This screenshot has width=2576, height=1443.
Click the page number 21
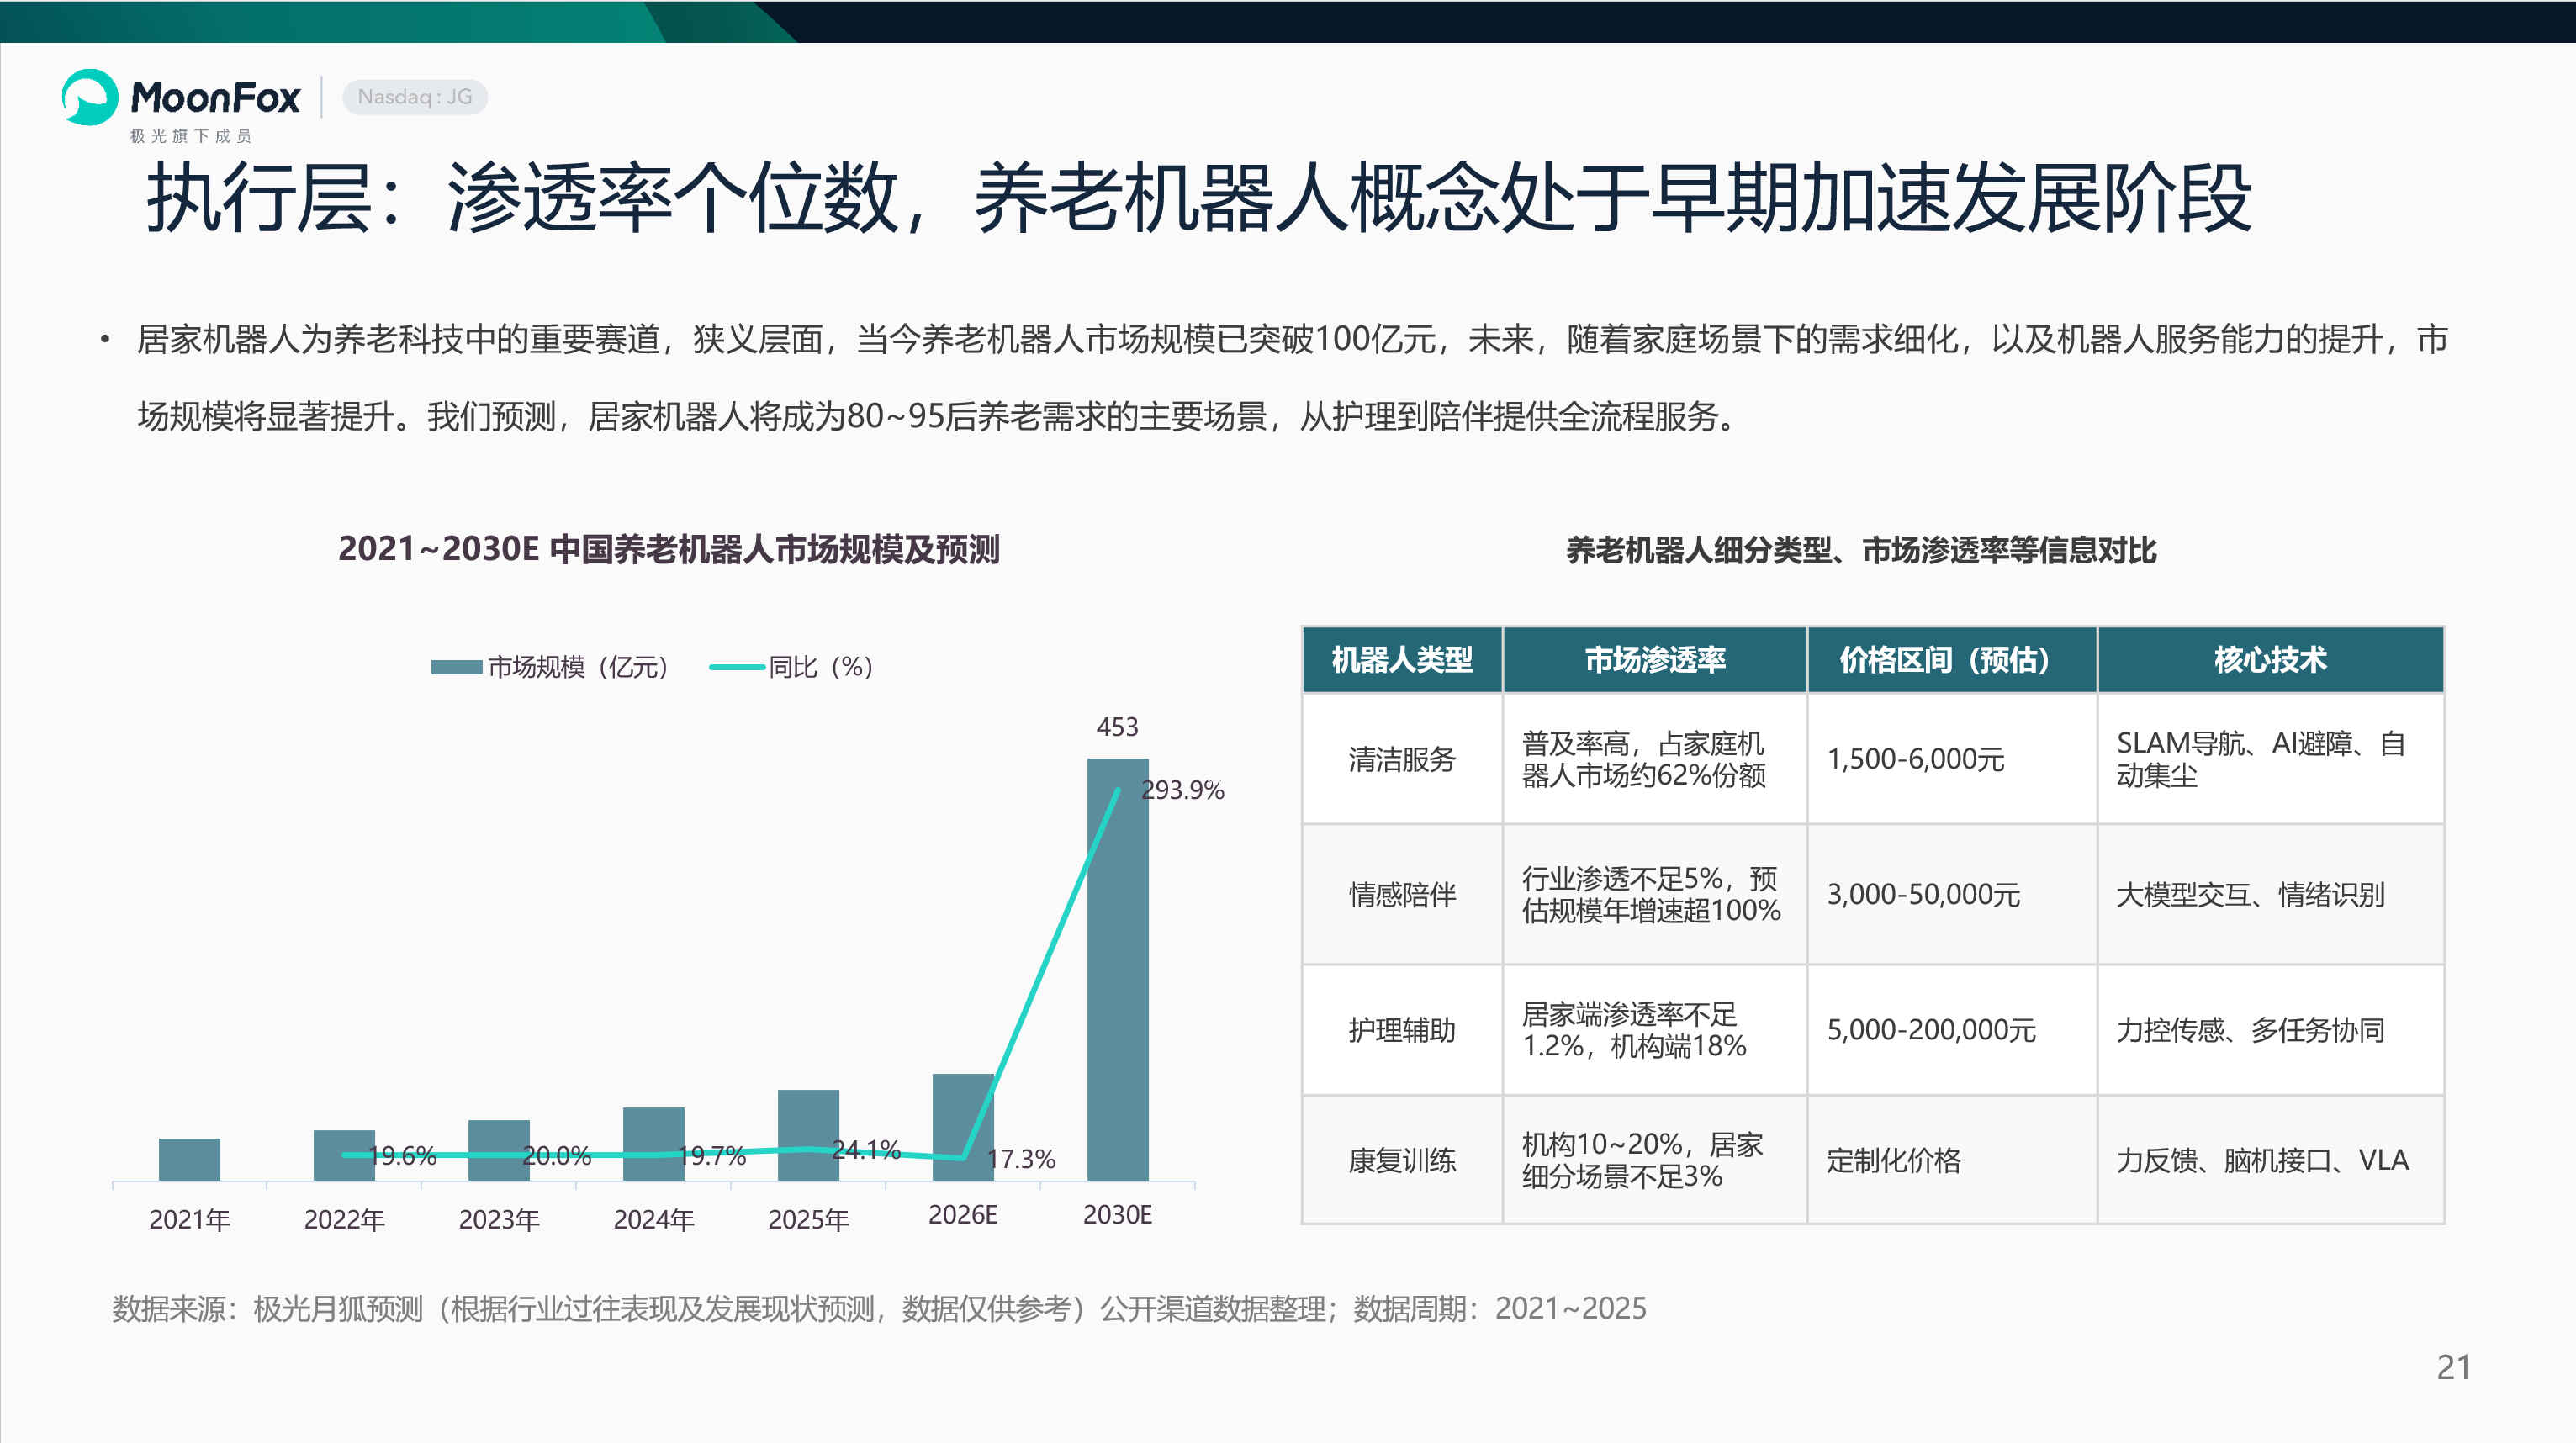[2453, 1367]
